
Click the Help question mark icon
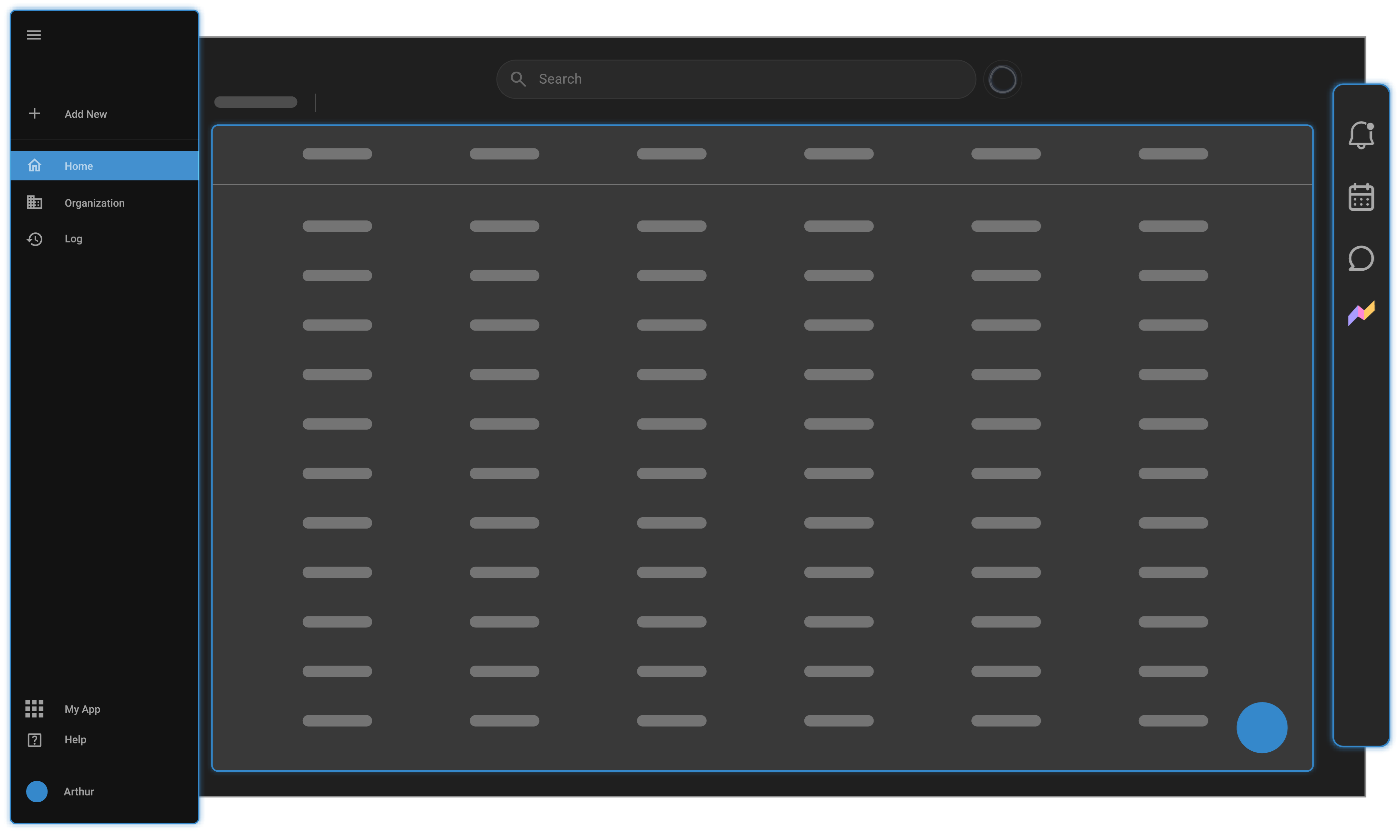pyautogui.click(x=34, y=739)
